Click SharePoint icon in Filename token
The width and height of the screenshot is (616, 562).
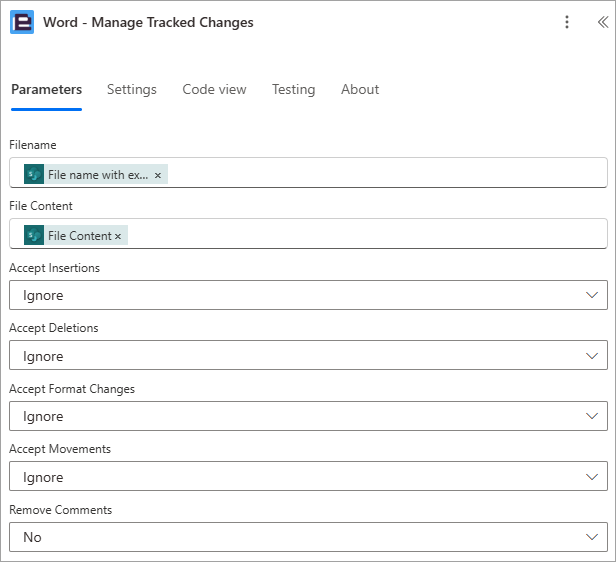34,174
